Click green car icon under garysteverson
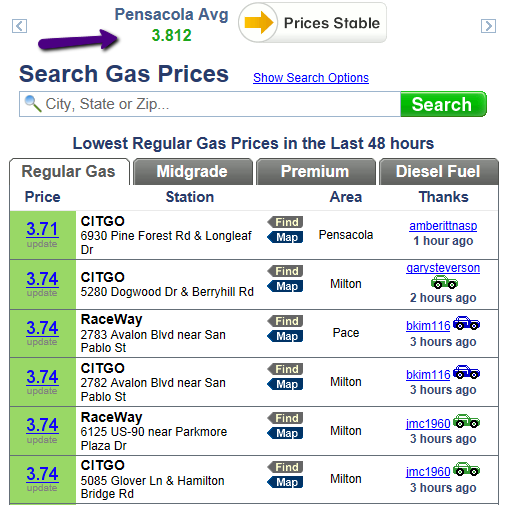Screen dimensions: 505x505 (444, 283)
